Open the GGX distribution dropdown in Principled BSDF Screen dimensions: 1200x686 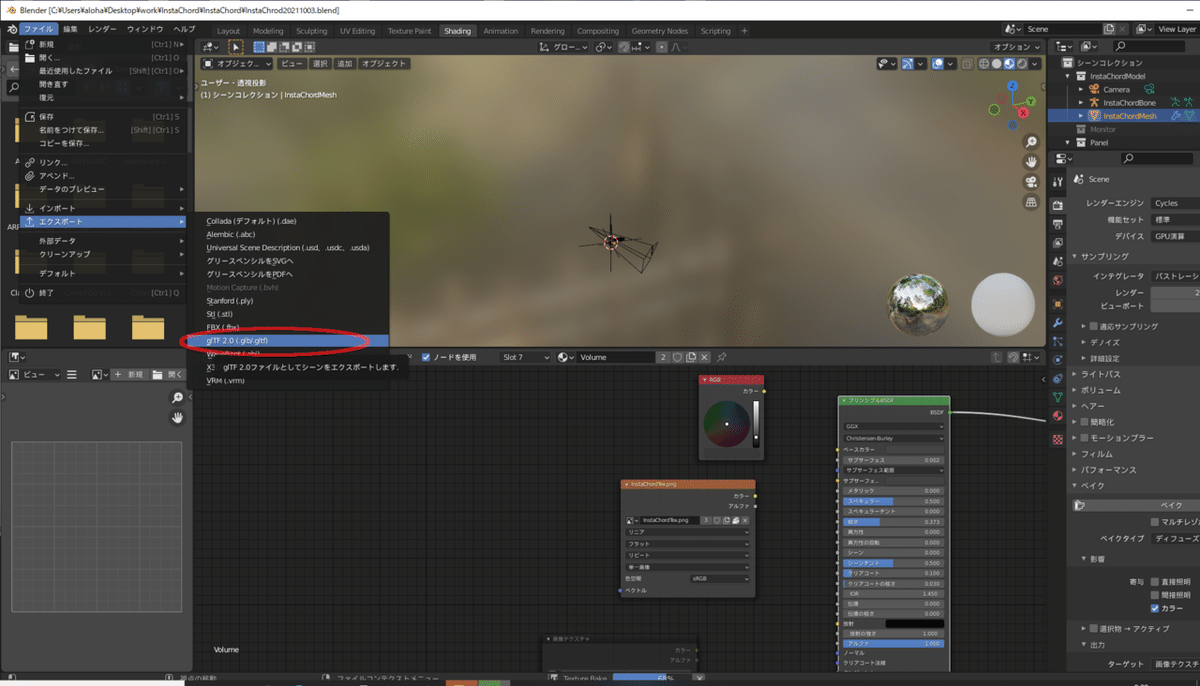[894, 425]
